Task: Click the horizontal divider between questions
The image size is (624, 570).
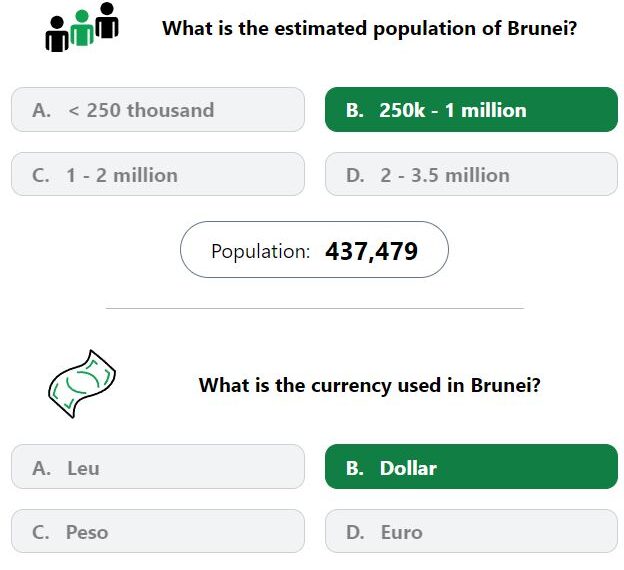Action: pos(315,308)
